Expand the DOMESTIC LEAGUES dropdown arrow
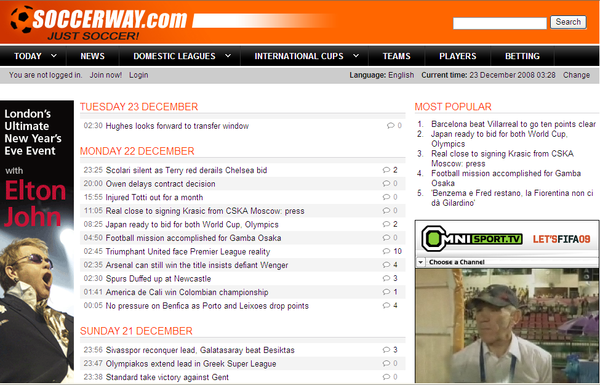This screenshot has width=600, height=385. (228, 56)
